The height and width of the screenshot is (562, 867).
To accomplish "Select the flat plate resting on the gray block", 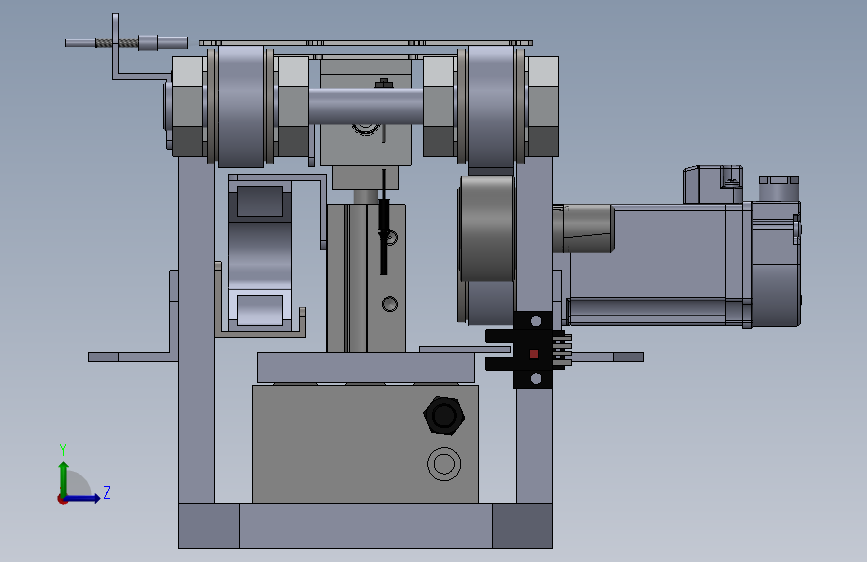I will click(x=365, y=367).
